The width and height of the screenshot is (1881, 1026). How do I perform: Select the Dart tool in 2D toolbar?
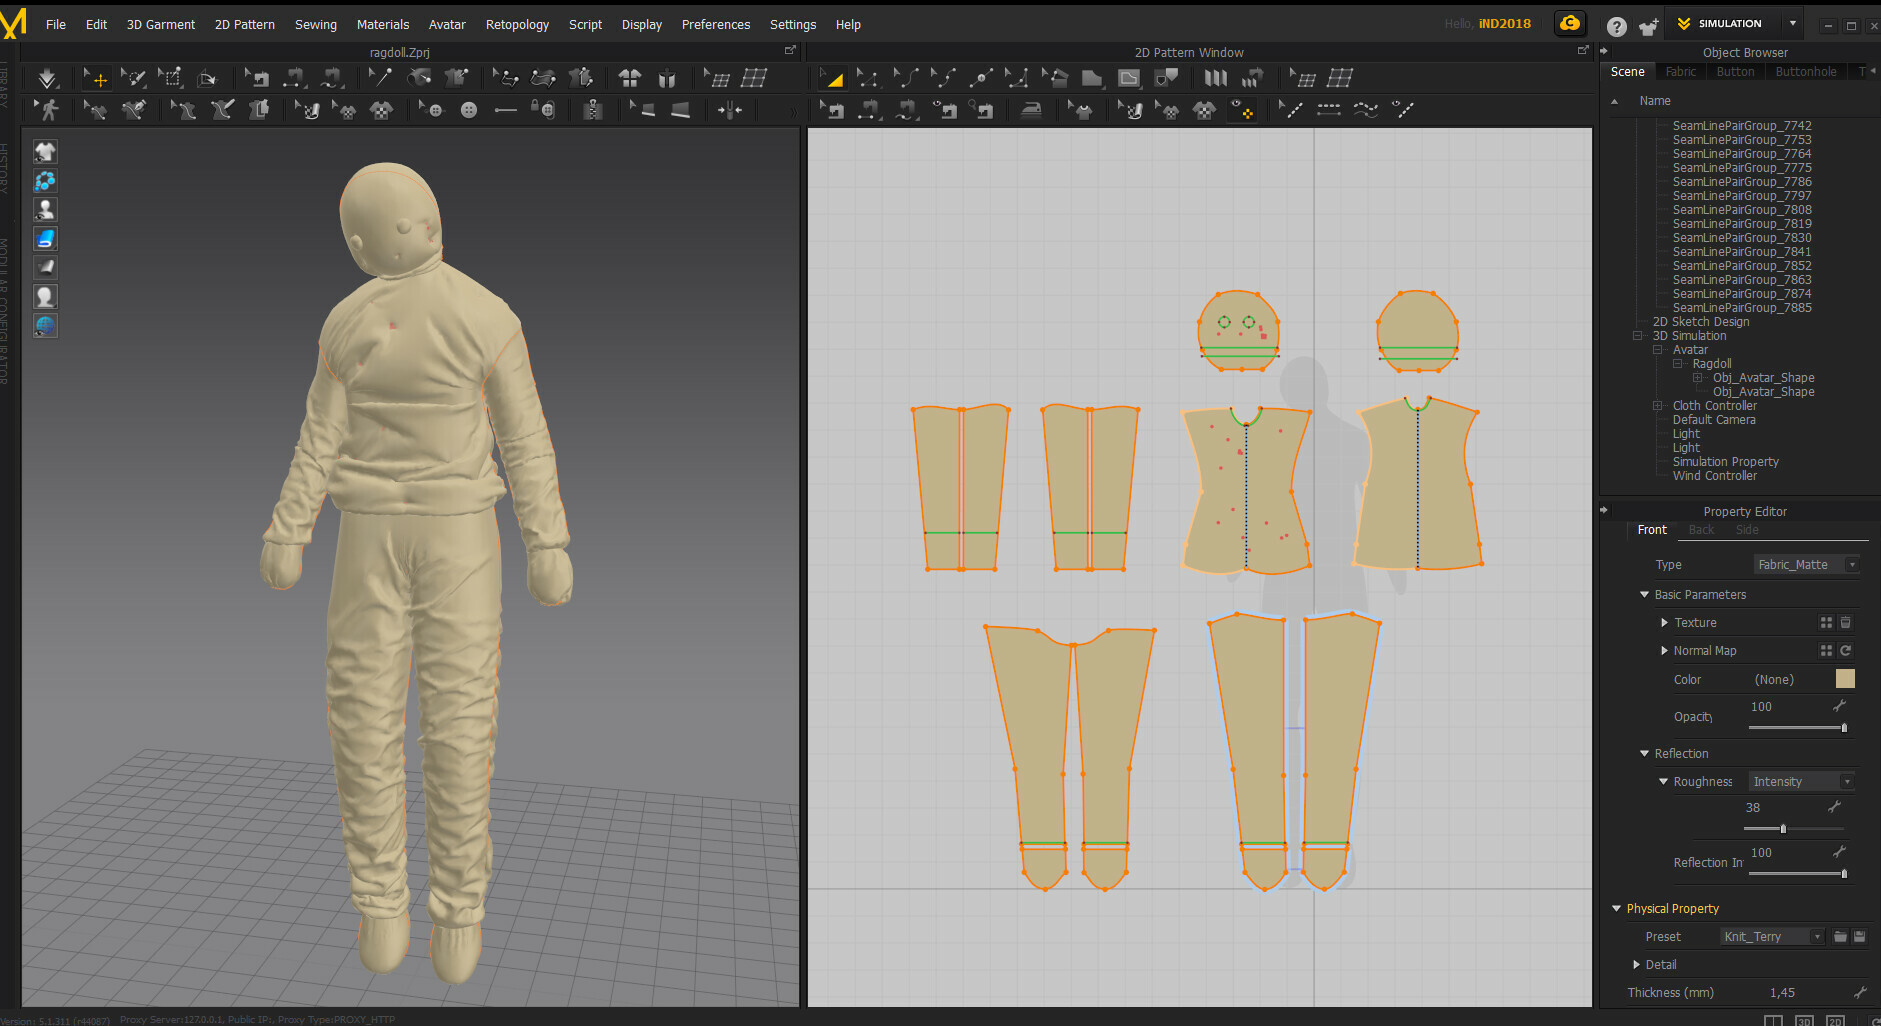(x=1166, y=78)
